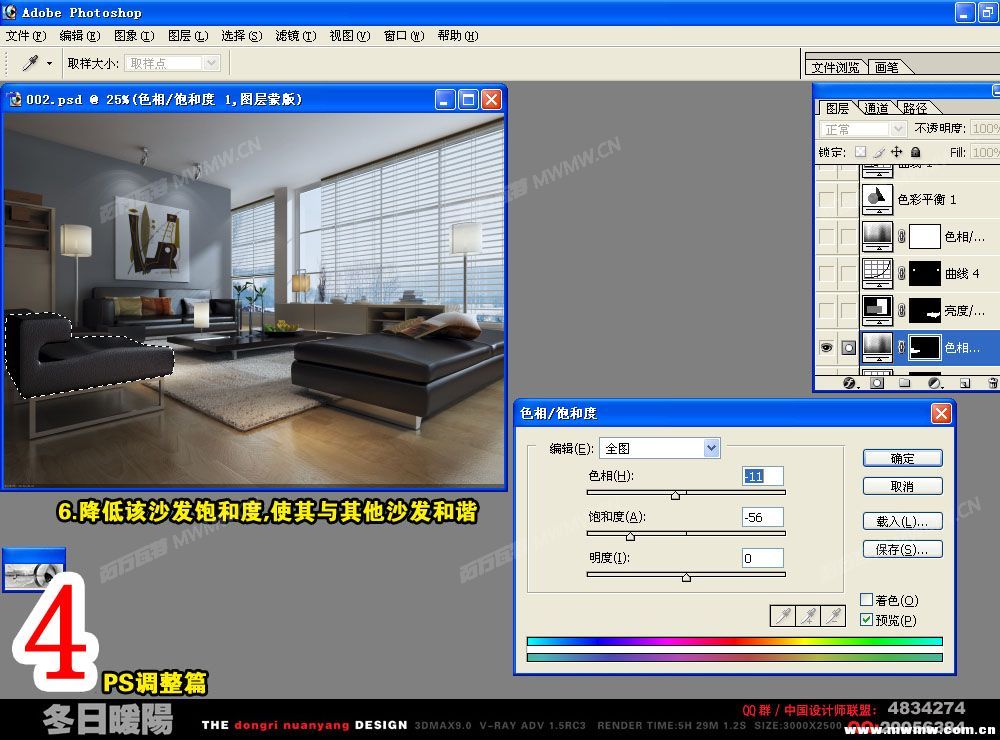Toggle lock image pixels brush icon

click(x=879, y=152)
